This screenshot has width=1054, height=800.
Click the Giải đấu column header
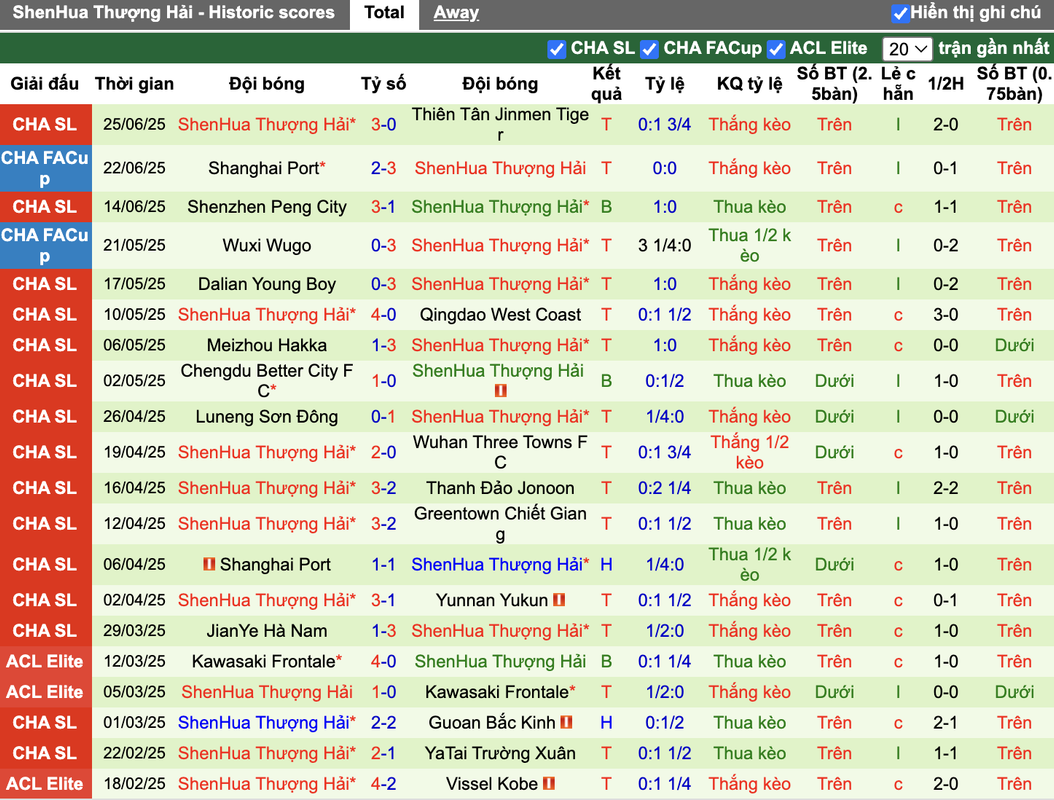click(44, 84)
